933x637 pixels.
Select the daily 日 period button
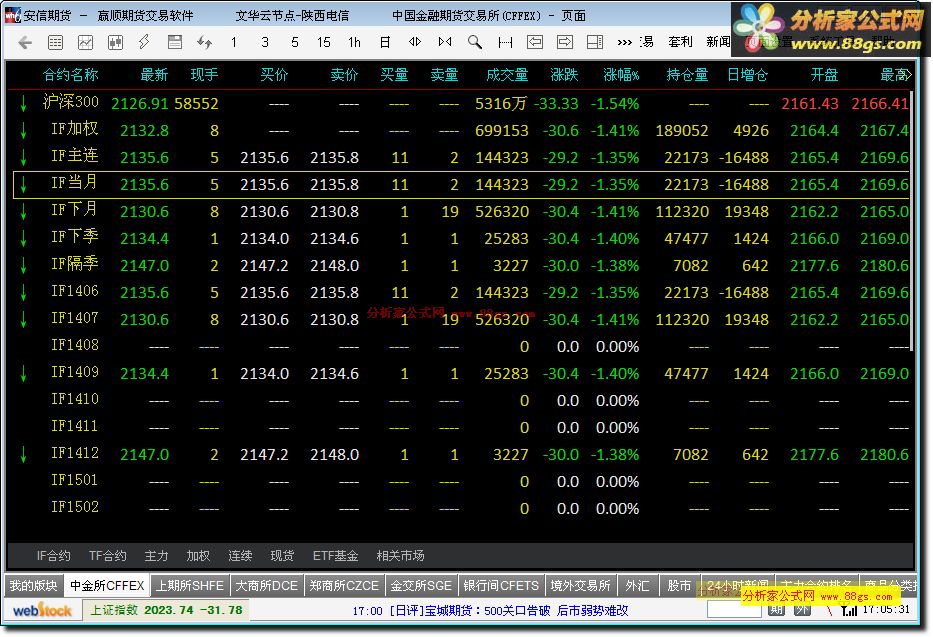(385, 42)
